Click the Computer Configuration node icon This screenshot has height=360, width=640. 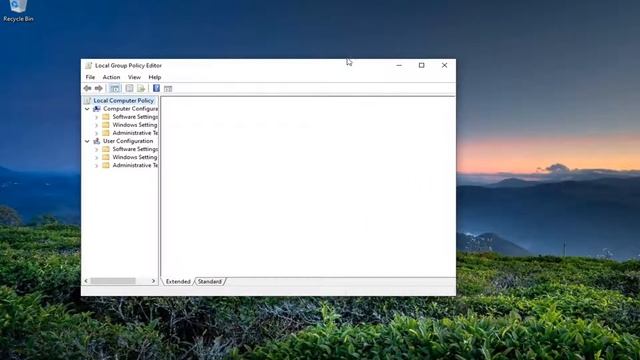point(97,109)
